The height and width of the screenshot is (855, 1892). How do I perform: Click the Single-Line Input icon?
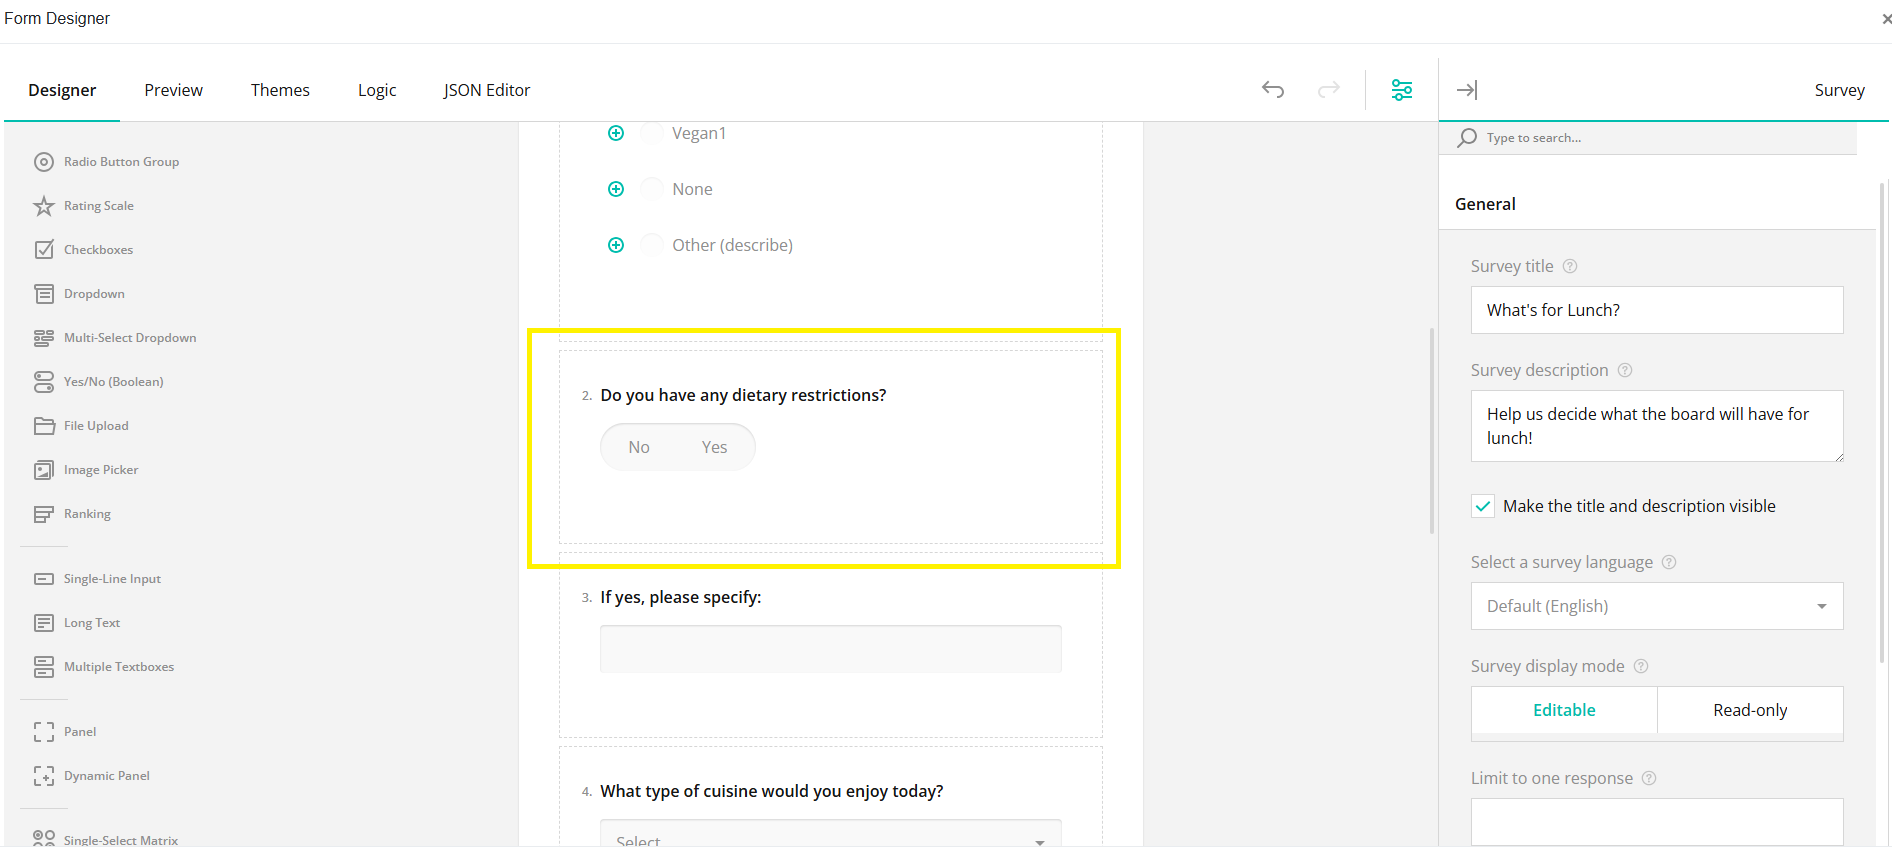pos(44,579)
